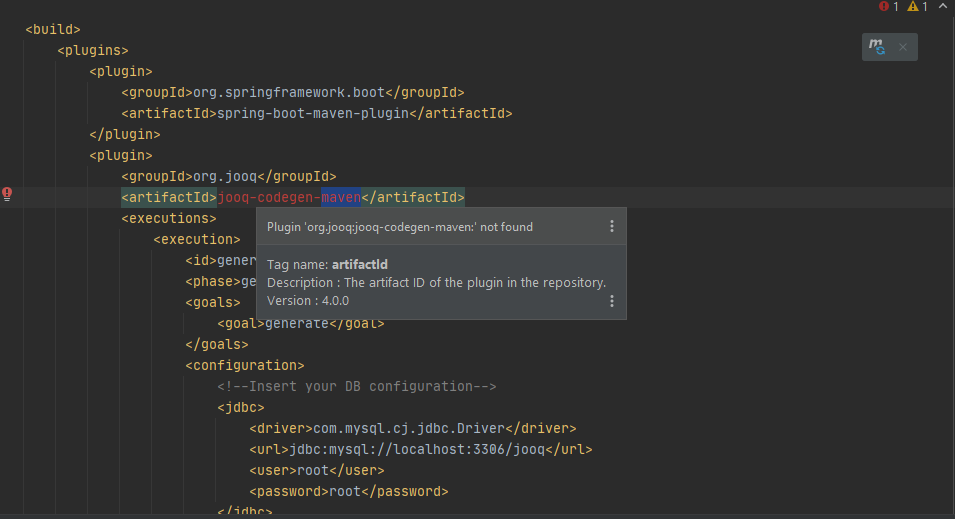The image size is (955, 519).
Task: Click 'jooq-codegen-' text in red artifactId
Action: [x=269, y=197]
